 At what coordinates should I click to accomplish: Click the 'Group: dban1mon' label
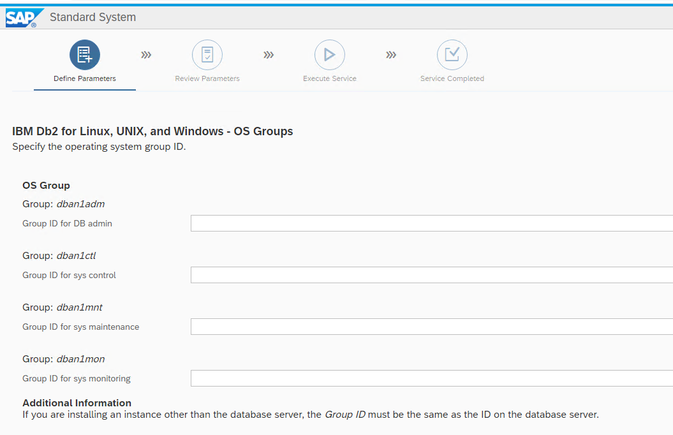pyautogui.click(x=64, y=359)
